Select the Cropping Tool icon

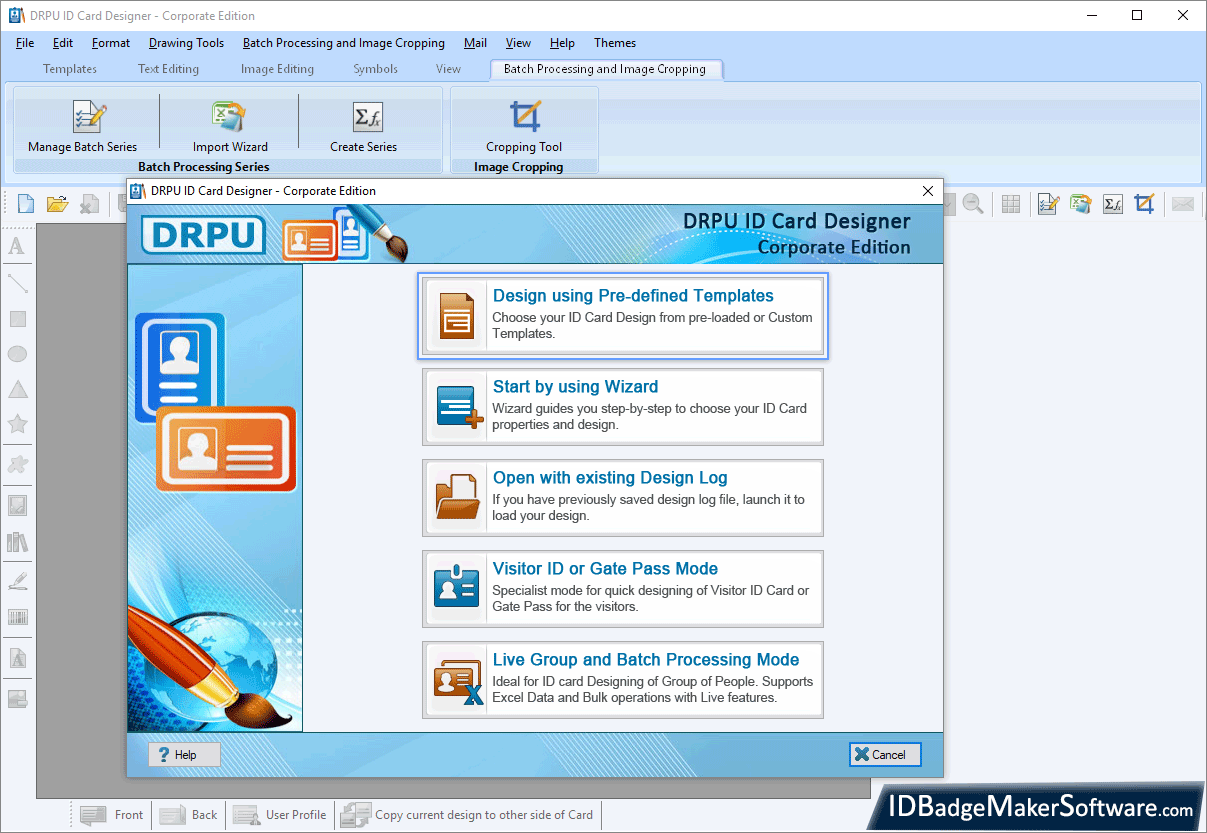tap(524, 118)
